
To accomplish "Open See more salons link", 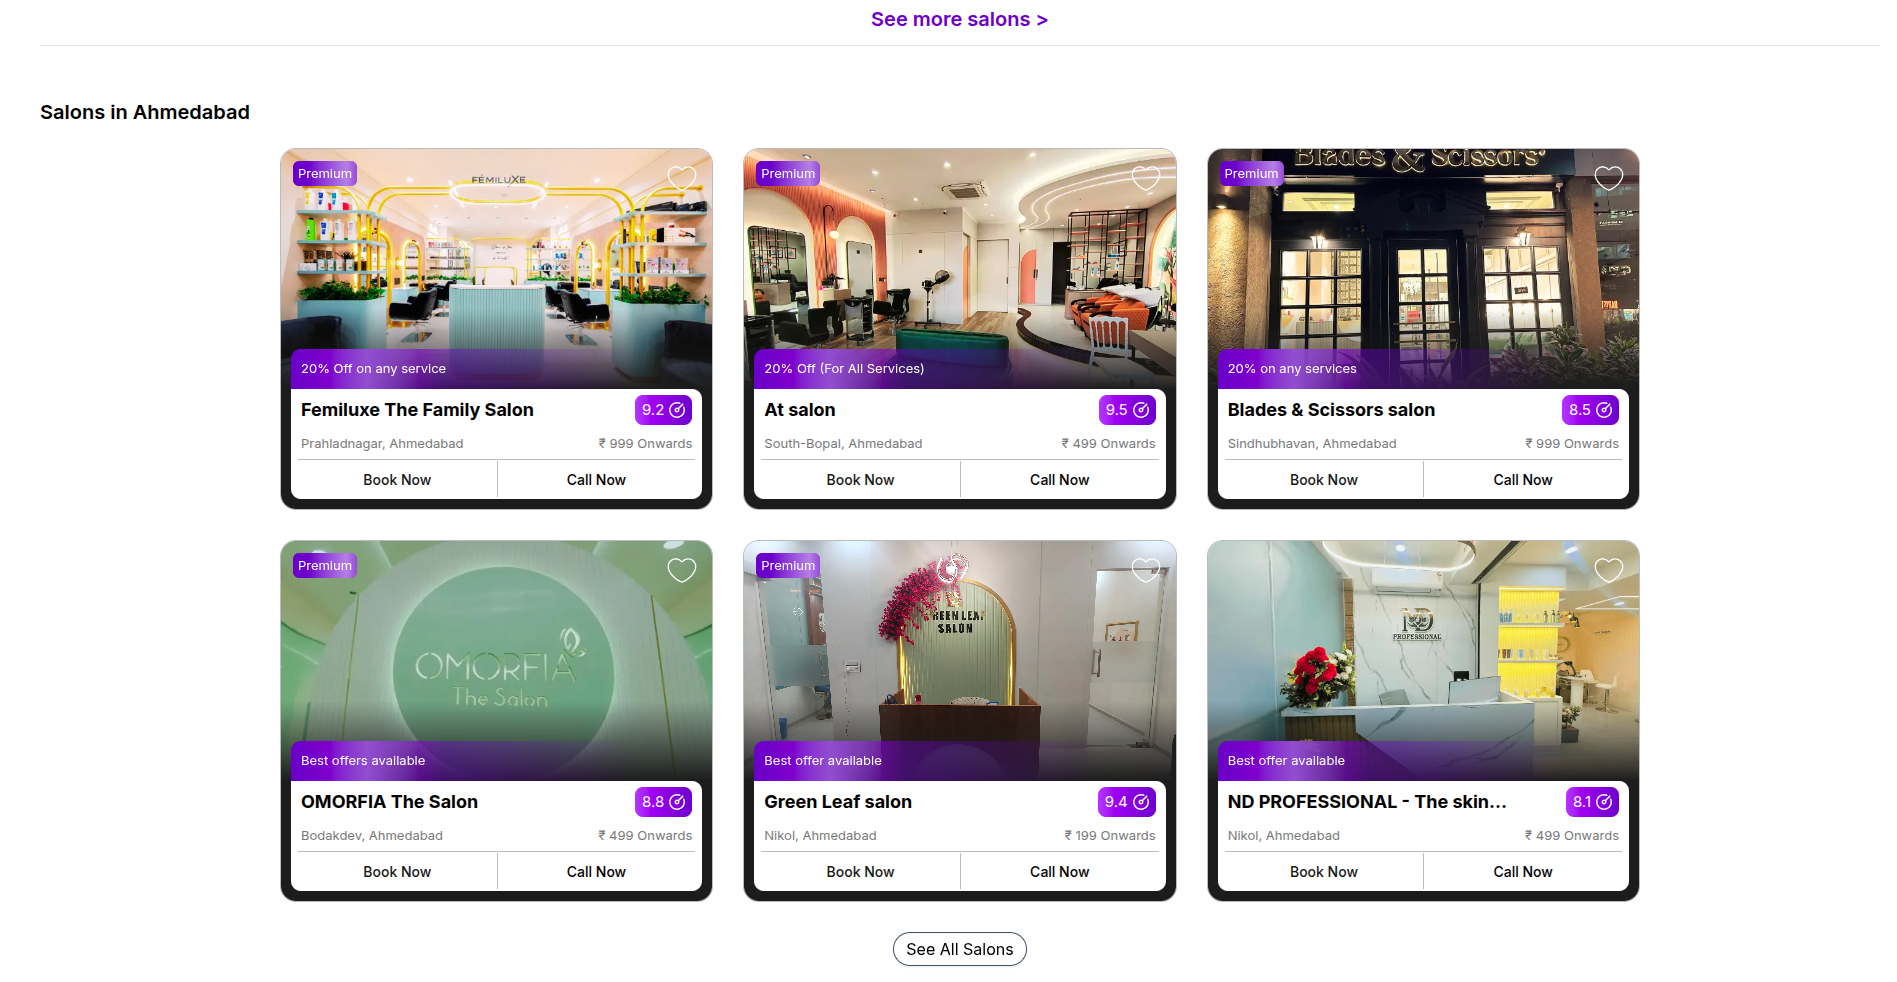I will point(959,19).
